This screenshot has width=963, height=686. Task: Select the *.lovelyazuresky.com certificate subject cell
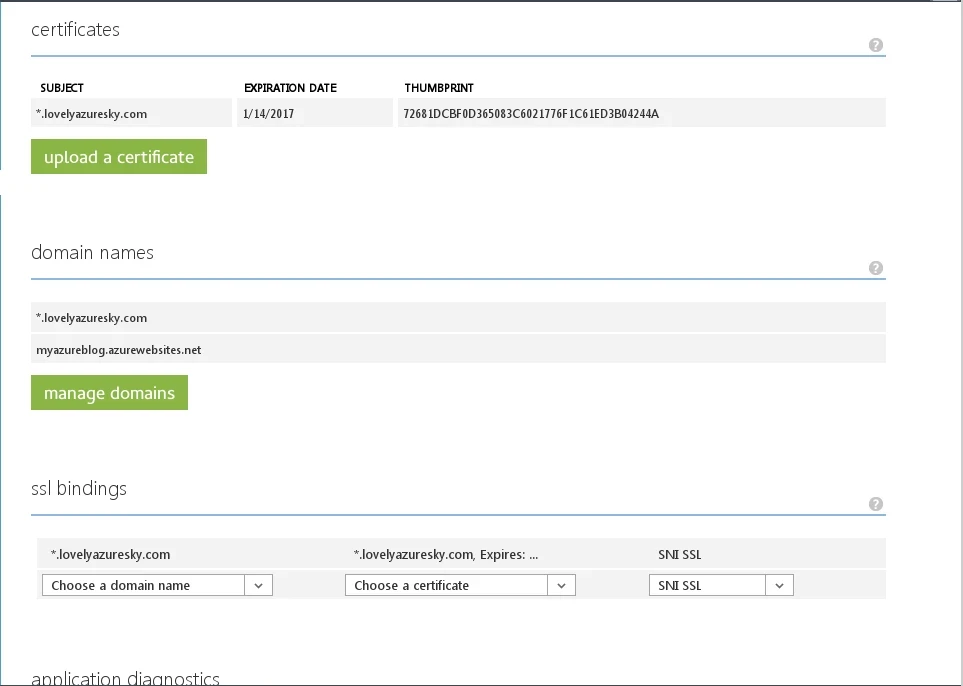tap(93, 114)
